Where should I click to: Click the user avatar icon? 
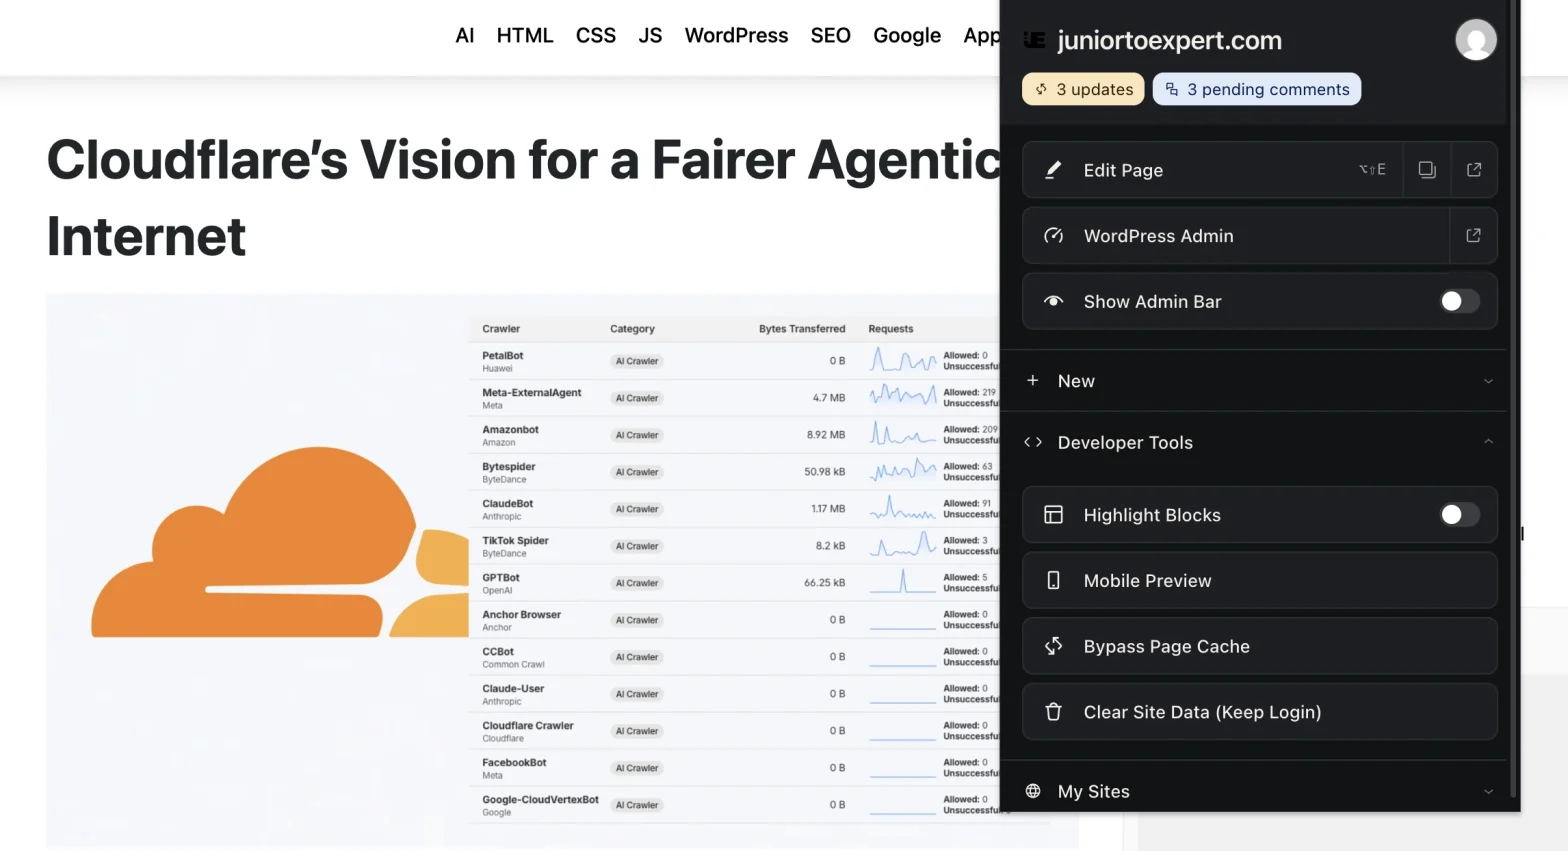[1475, 40]
